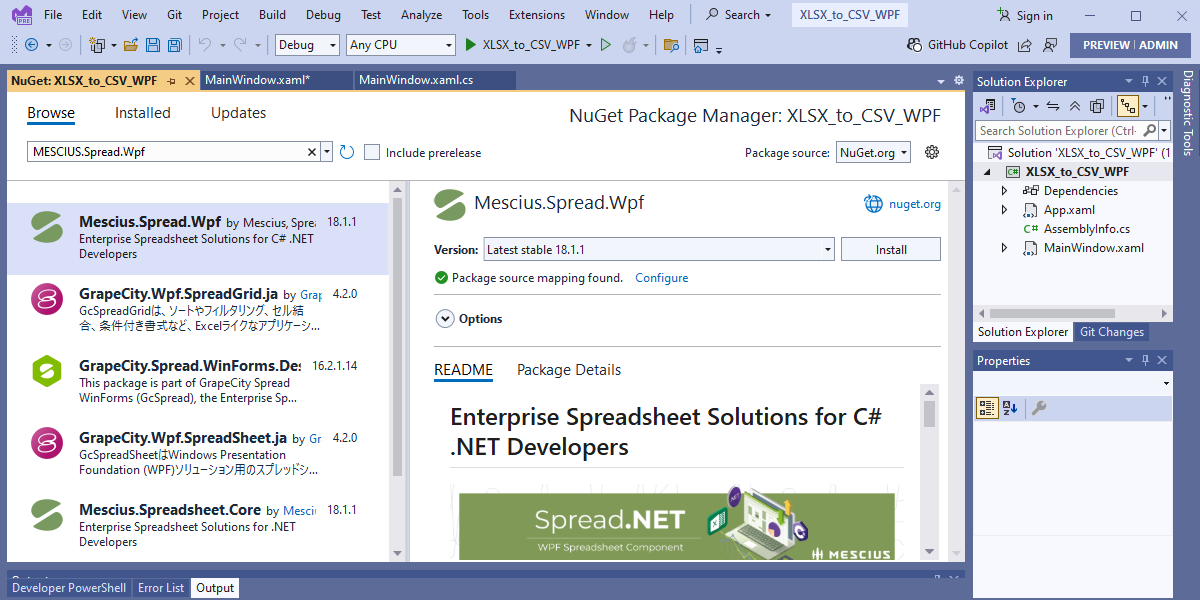Click the Navigate Backward arrow icon

(x=31, y=45)
